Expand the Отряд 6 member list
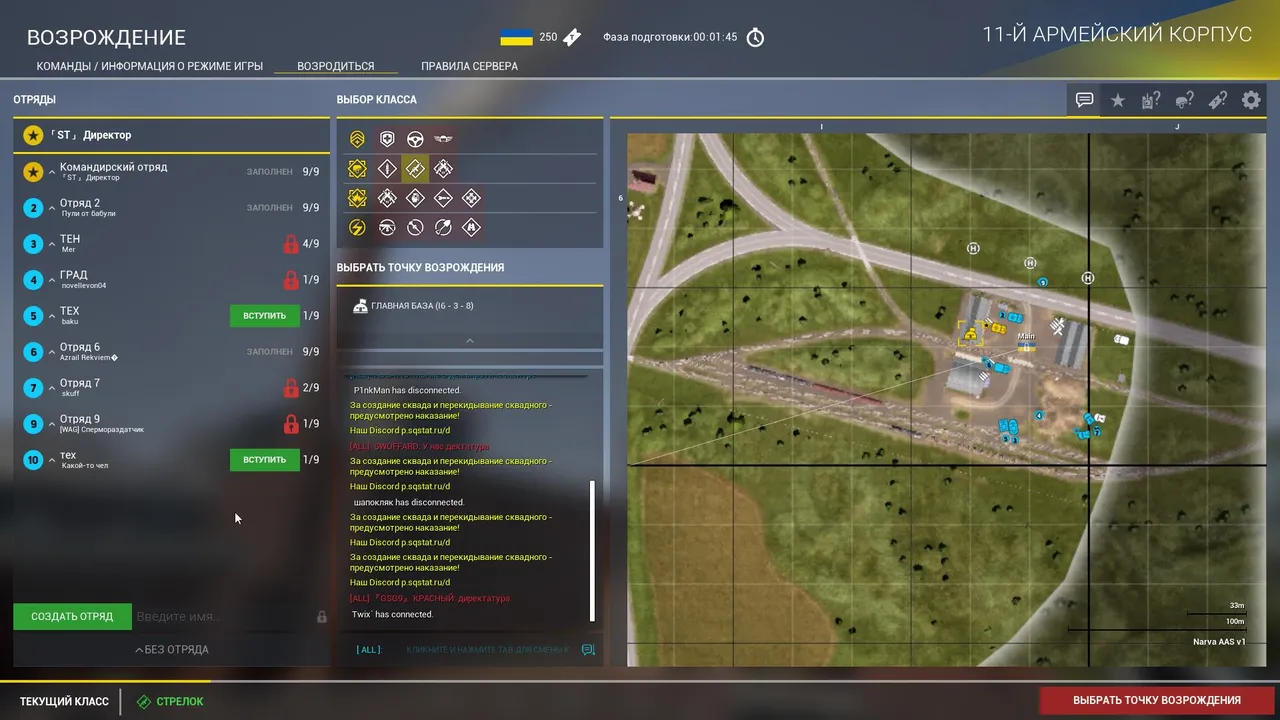1280x720 pixels. 52,352
